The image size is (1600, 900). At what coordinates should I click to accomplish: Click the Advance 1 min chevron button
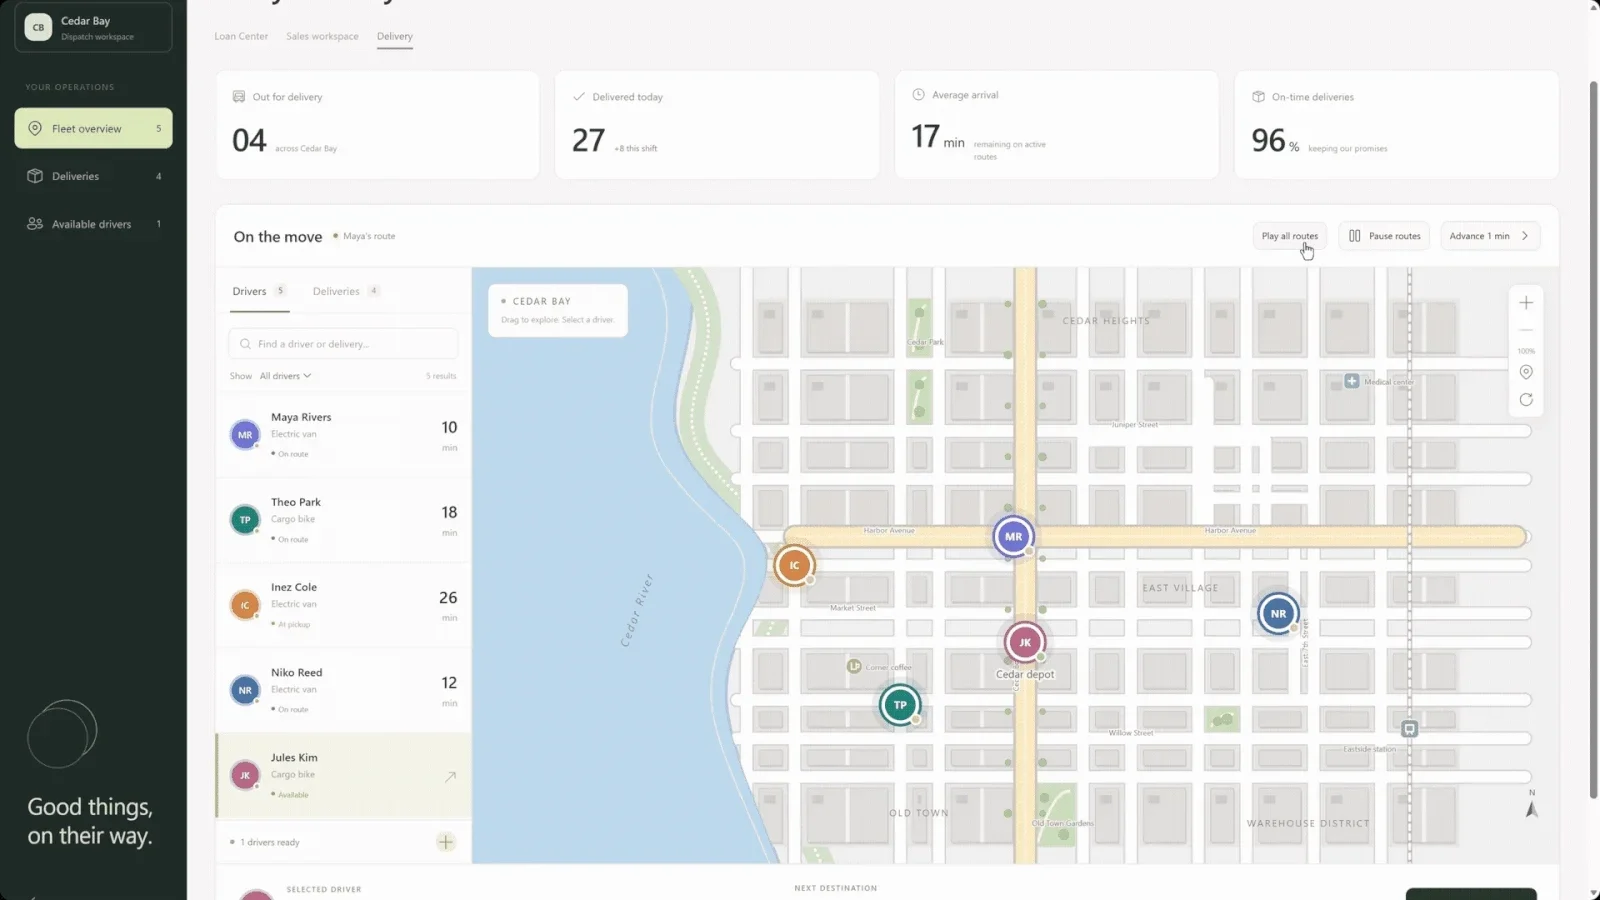coord(1490,236)
